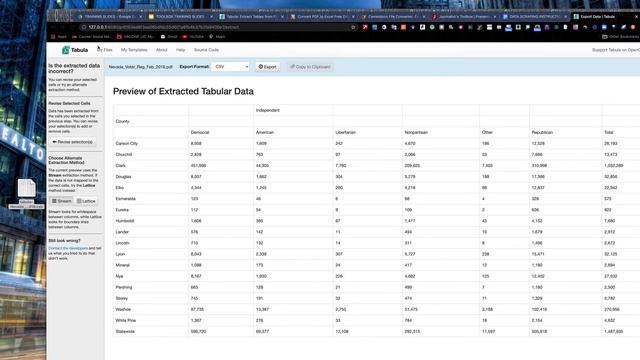Image resolution: width=640 pixels, height=360 pixels.
Task: Click the Nye row label
Action: click(x=119, y=276)
